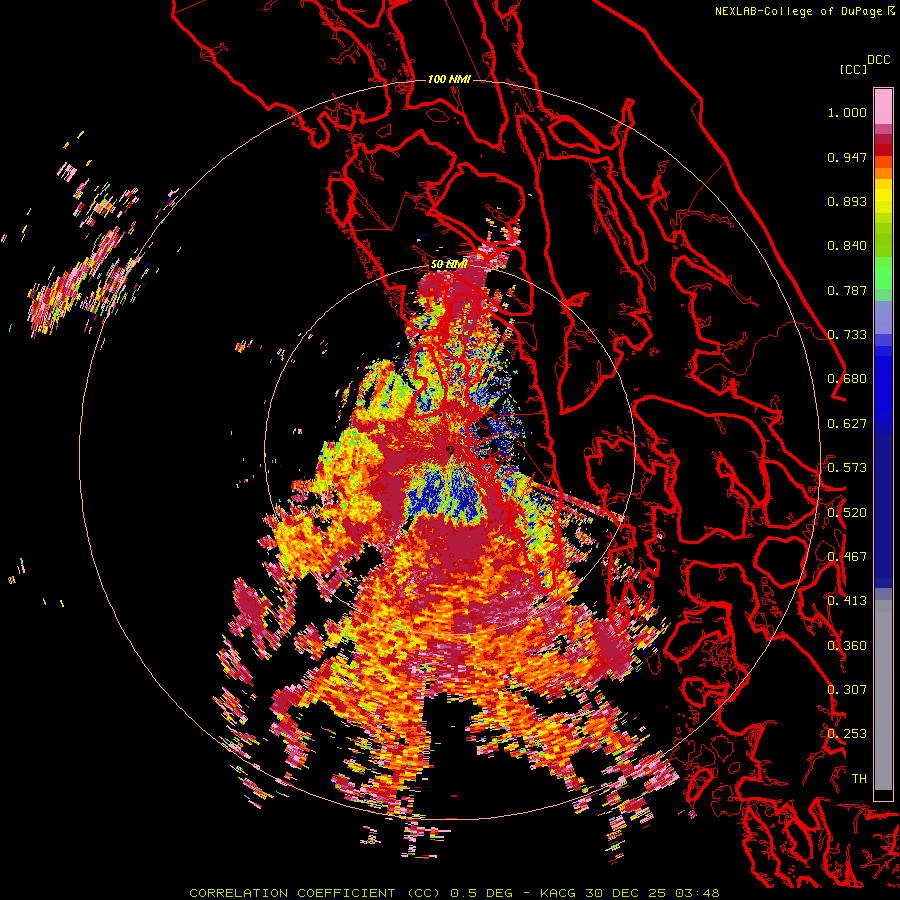Viewport: 900px width, 900px height.
Task: Click the 30 DEC 25 date in the caption
Action: [625, 893]
